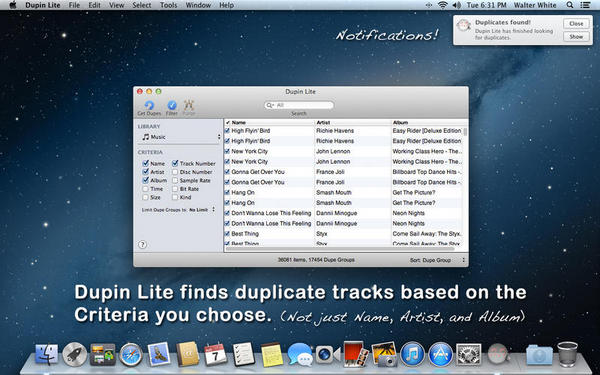Image resolution: width=600 pixels, height=375 pixels.
Task: Open Contacts address book in the Dock
Action: click(x=188, y=354)
